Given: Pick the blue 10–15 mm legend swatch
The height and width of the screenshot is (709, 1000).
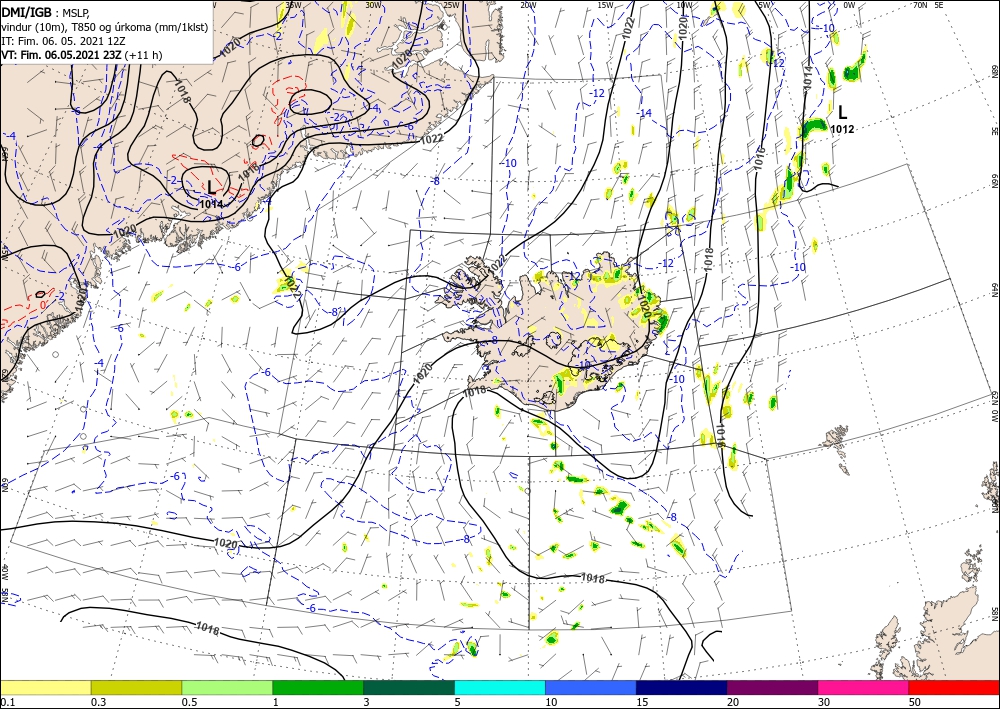Looking at the screenshot, I should pyautogui.click(x=591, y=687).
